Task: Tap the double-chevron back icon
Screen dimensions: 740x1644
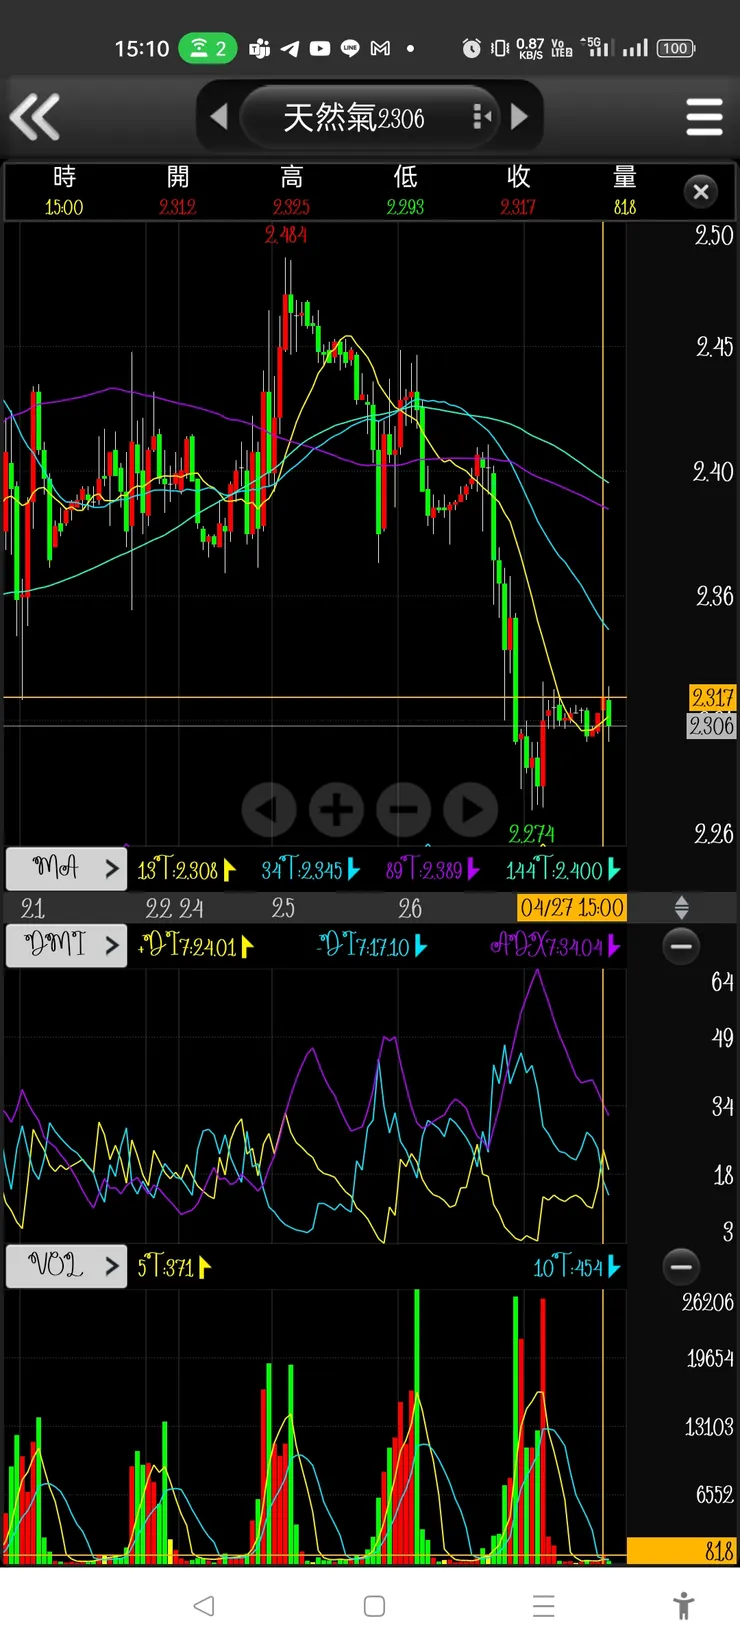Action: [35, 117]
